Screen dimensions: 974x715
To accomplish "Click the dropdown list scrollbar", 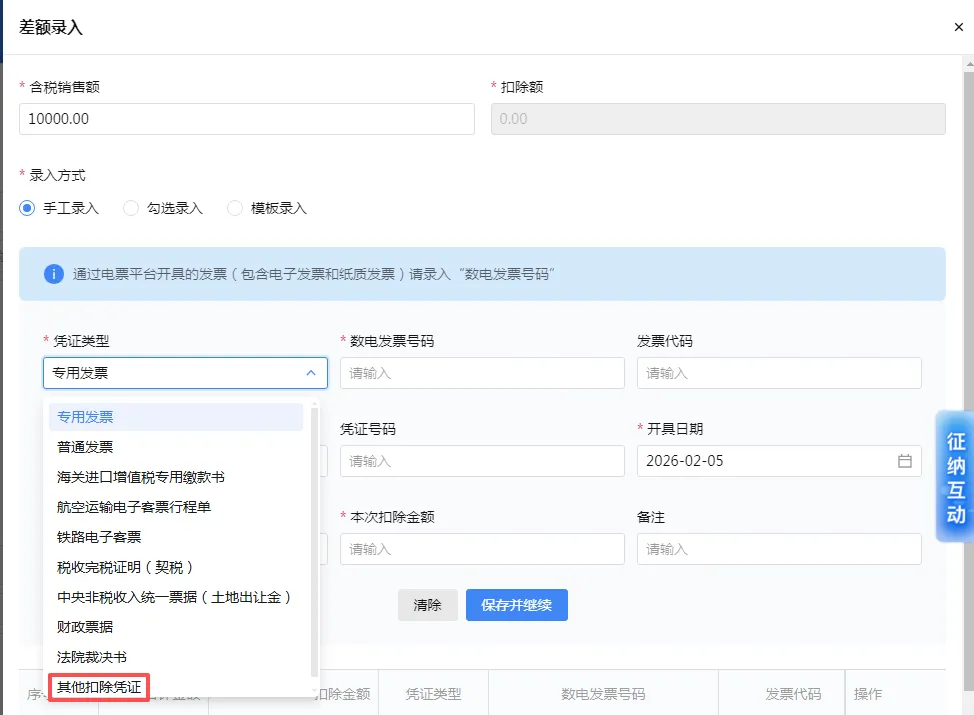I will [x=314, y=542].
